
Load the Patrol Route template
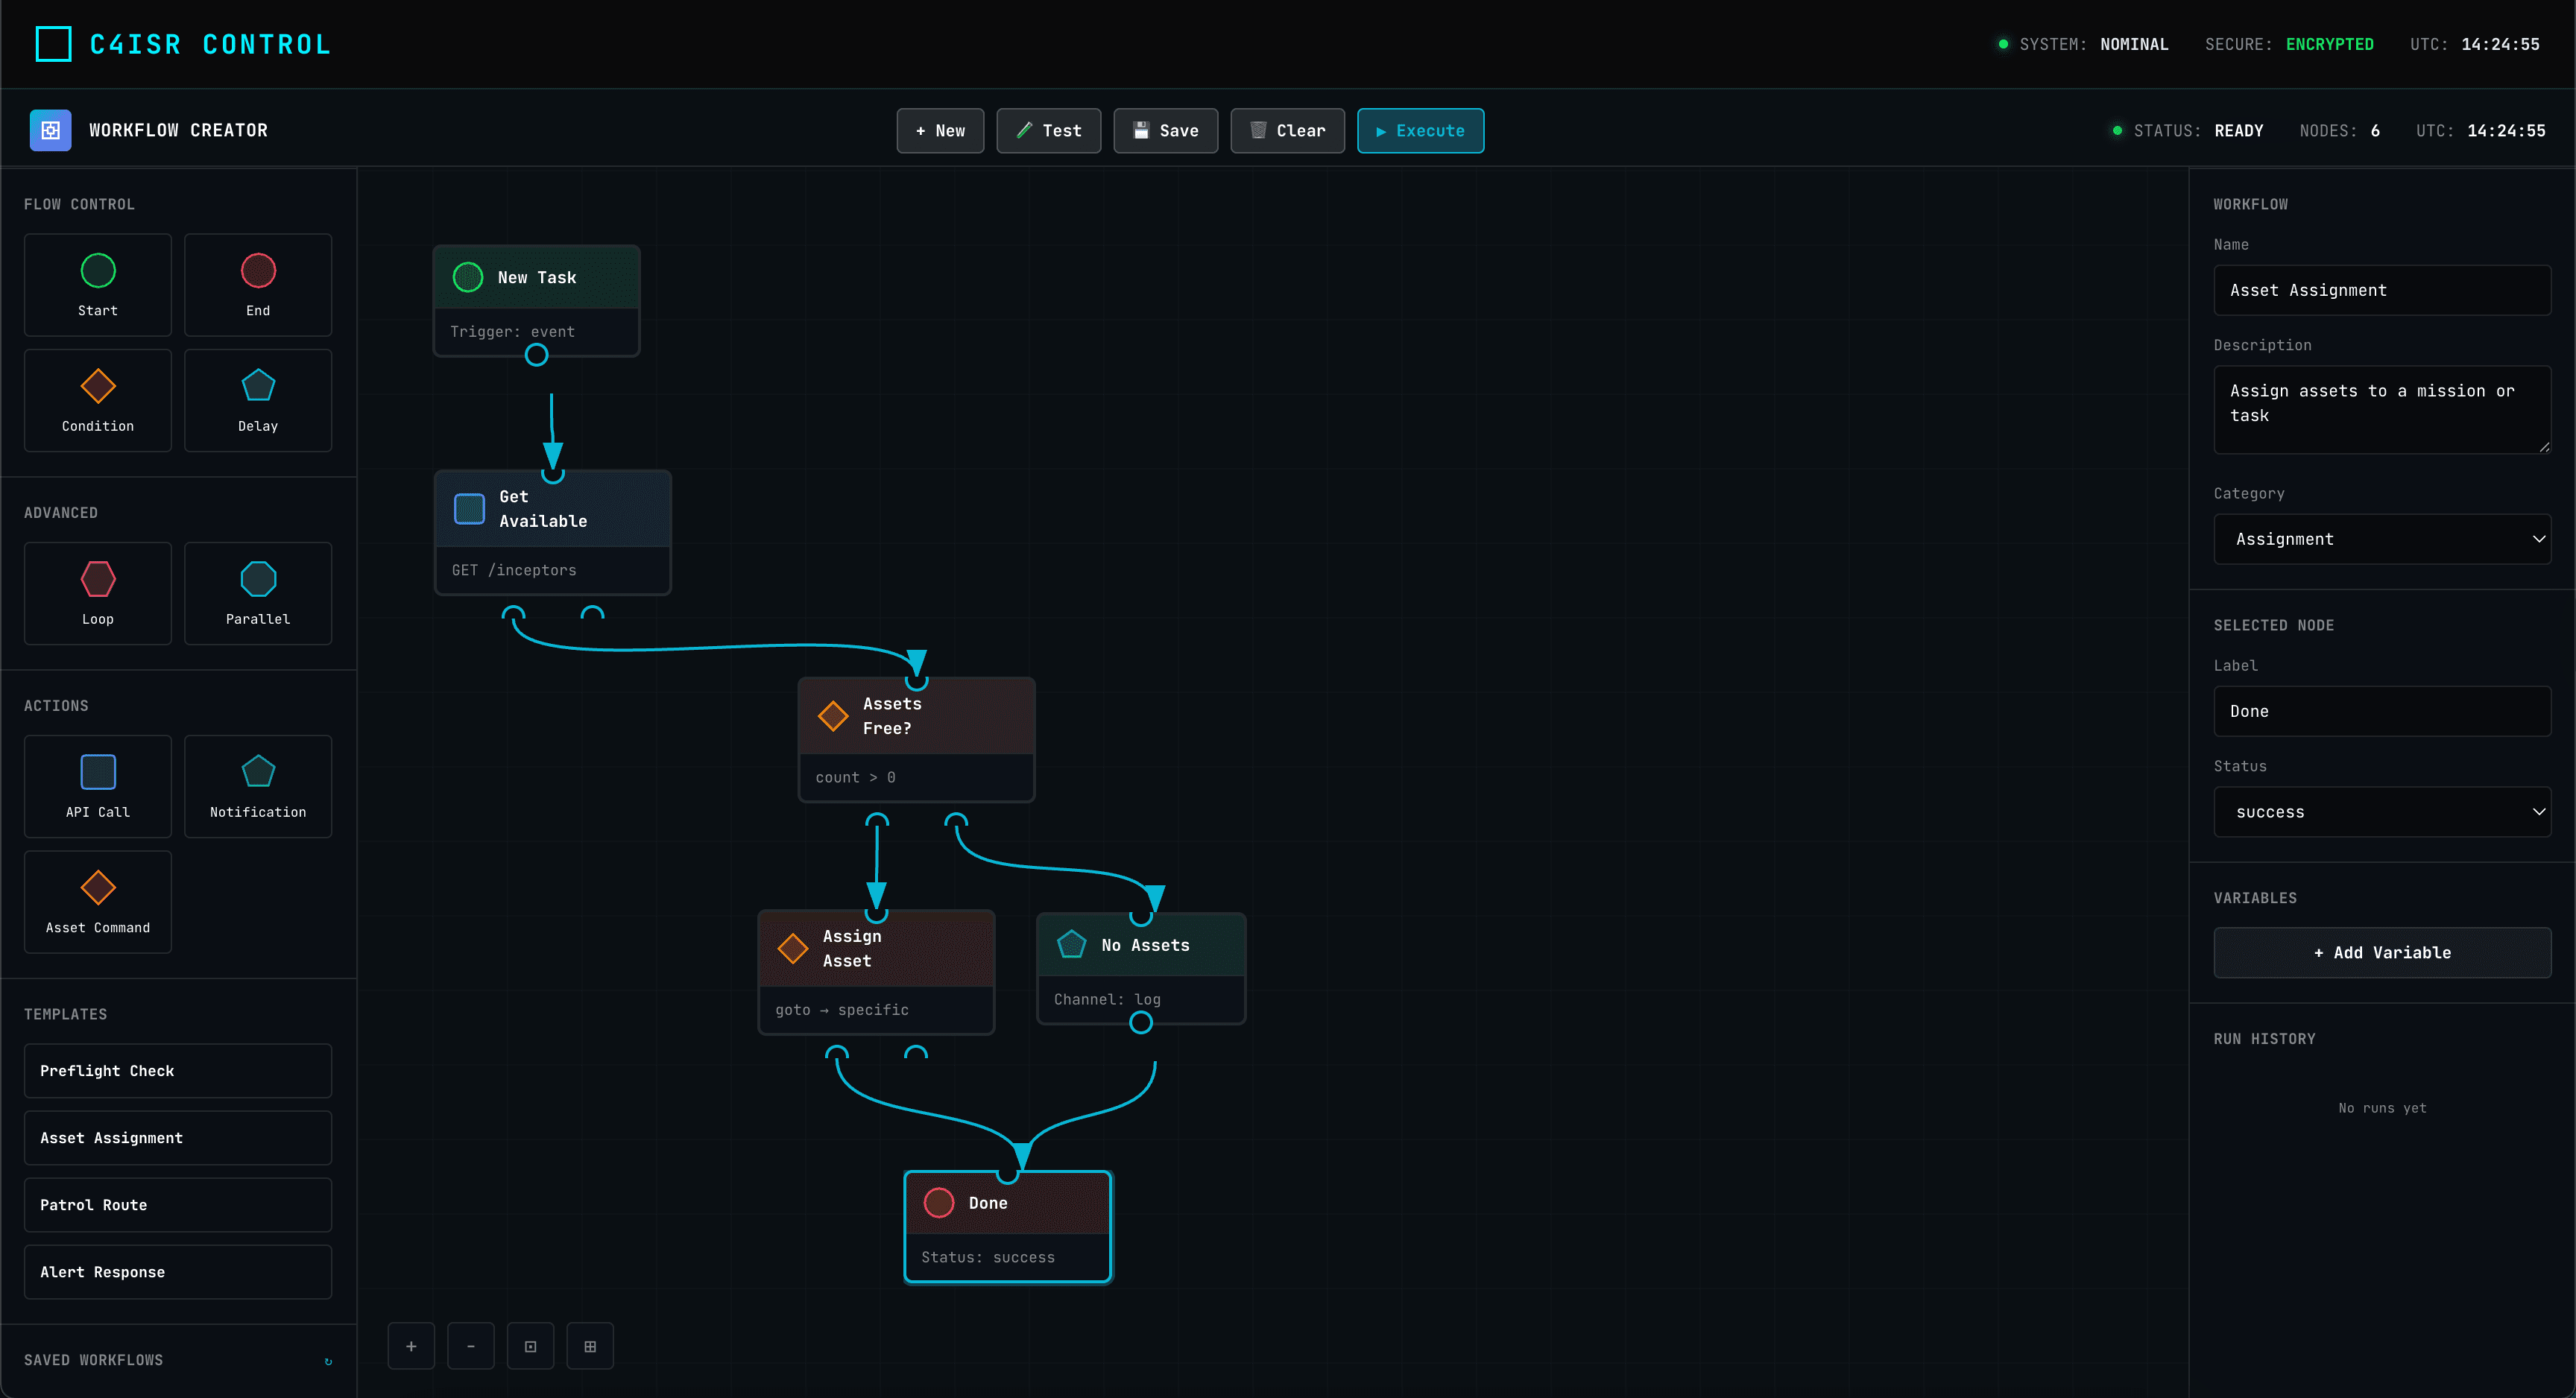click(x=177, y=1205)
